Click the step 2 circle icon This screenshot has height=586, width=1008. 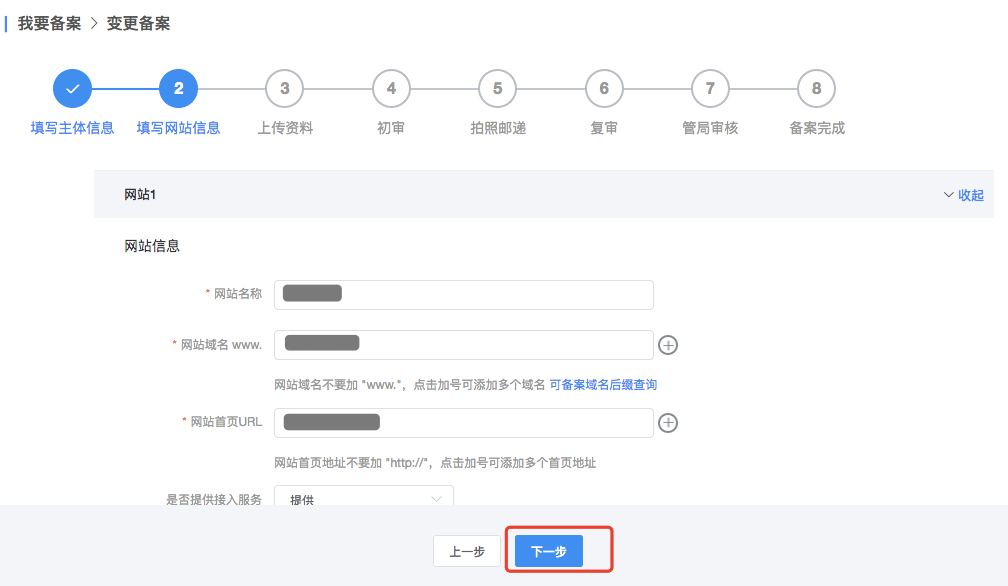[178, 89]
